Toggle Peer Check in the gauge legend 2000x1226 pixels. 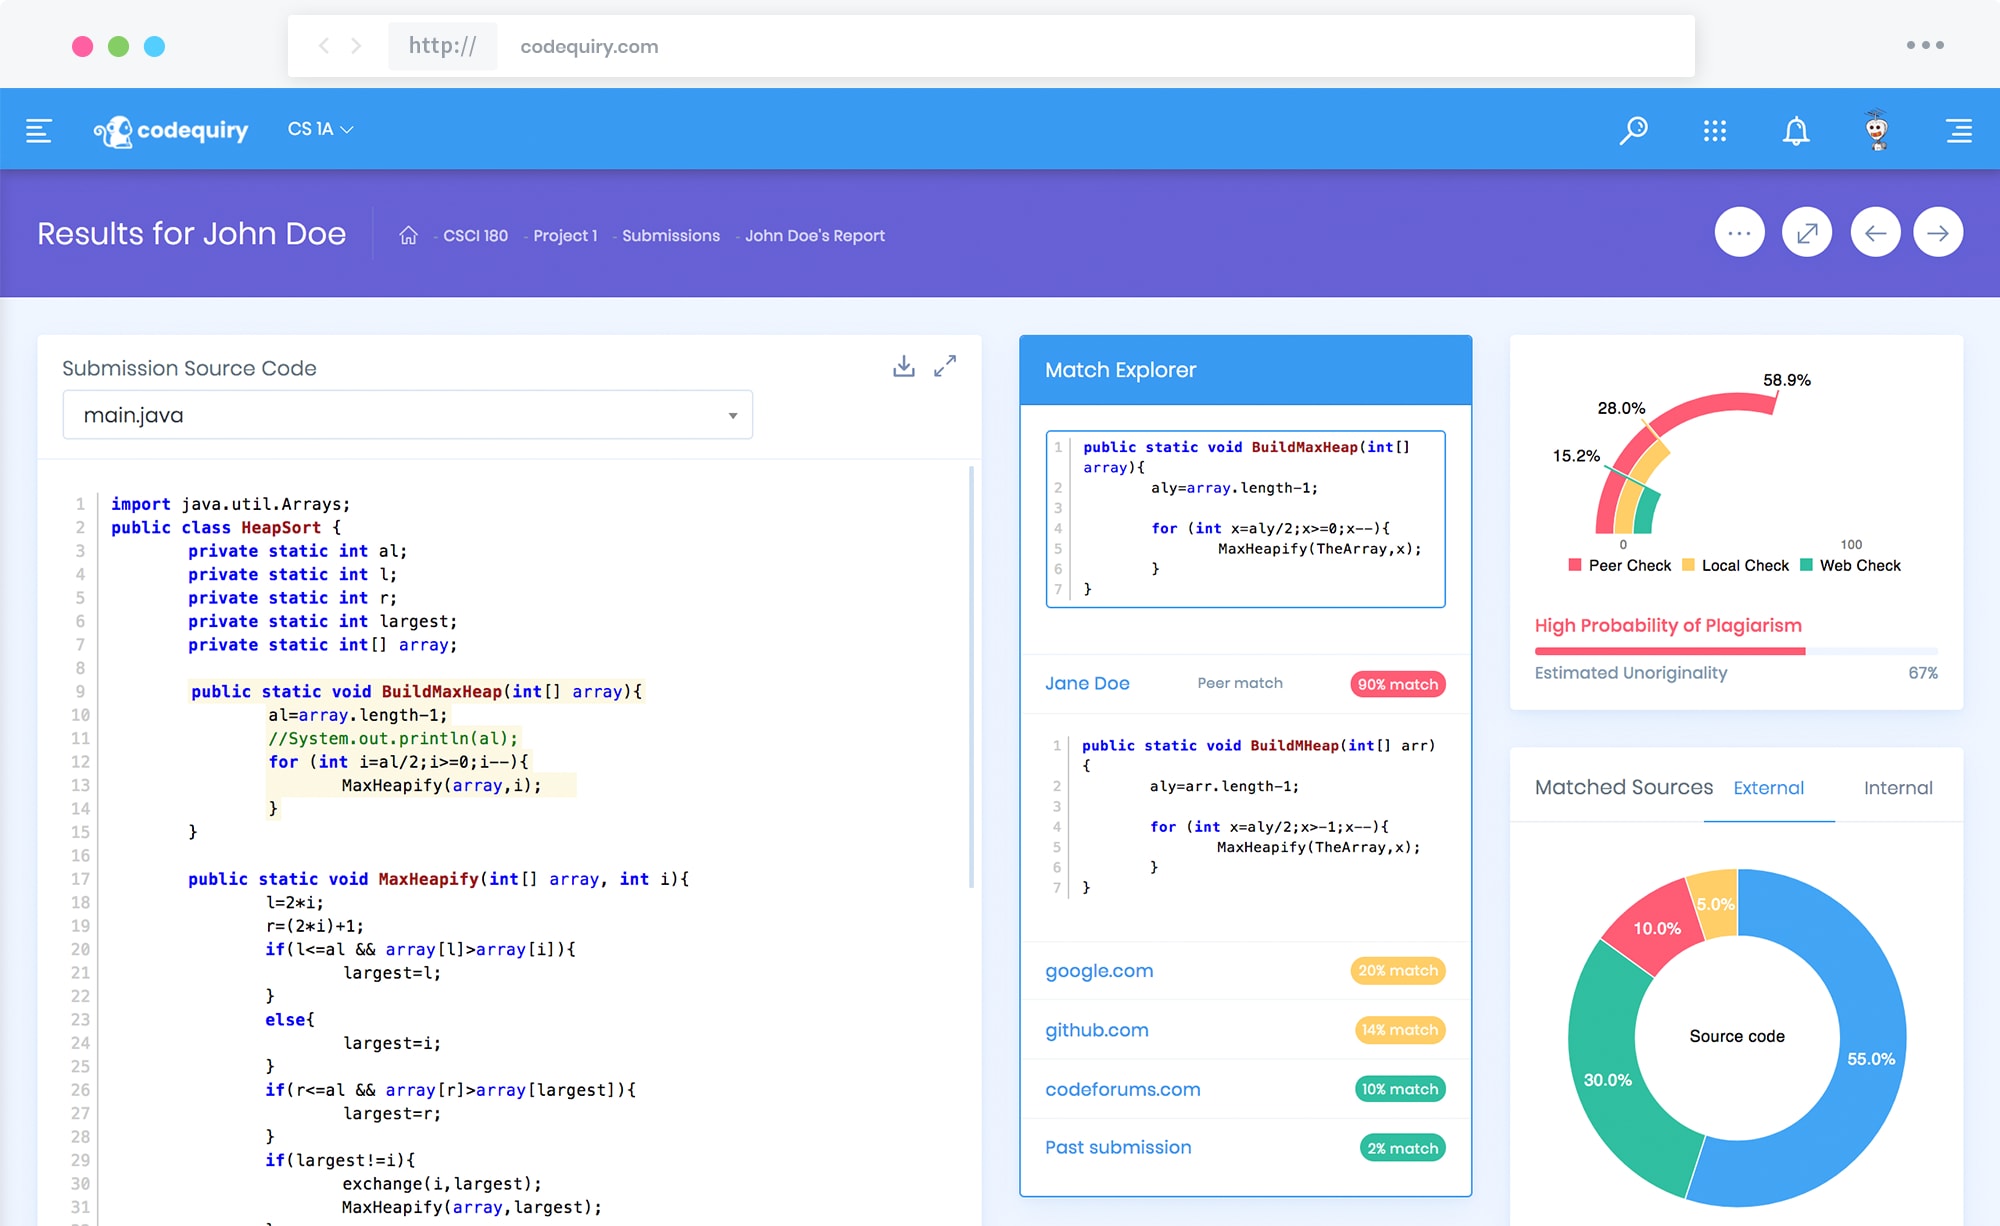point(1619,565)
